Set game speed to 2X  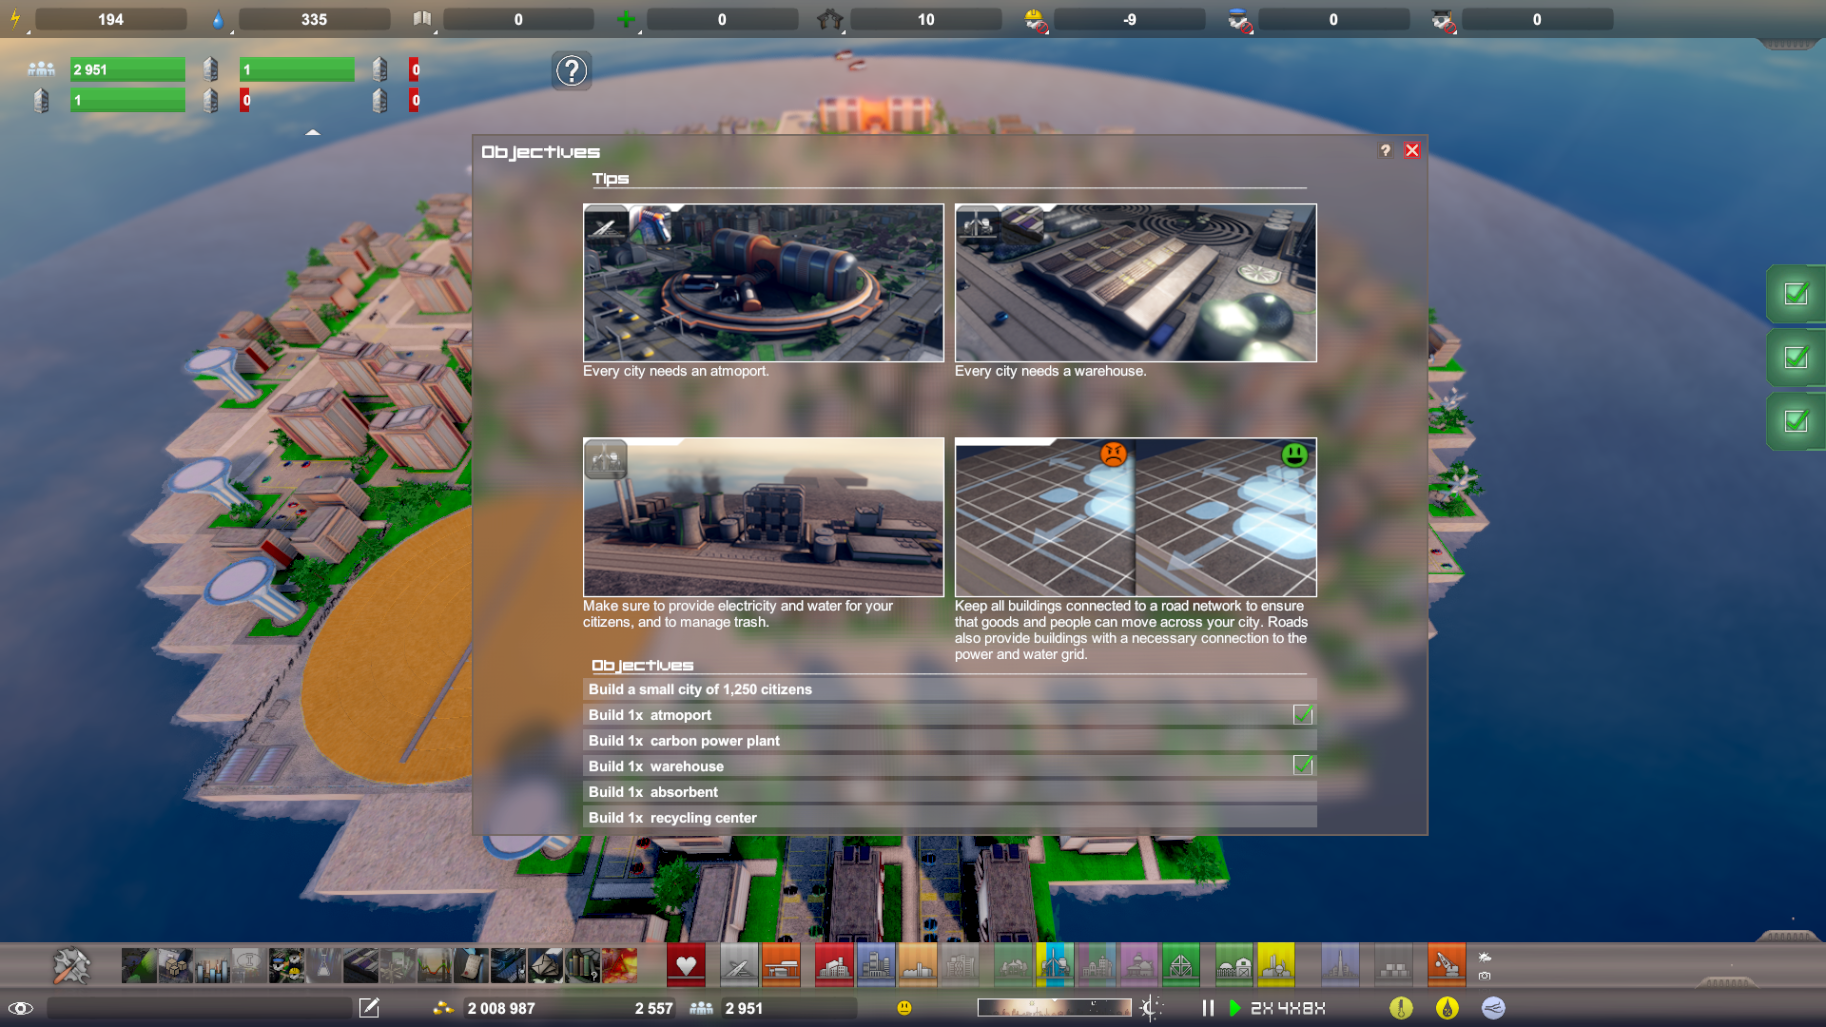(x=1261, y=1008)
